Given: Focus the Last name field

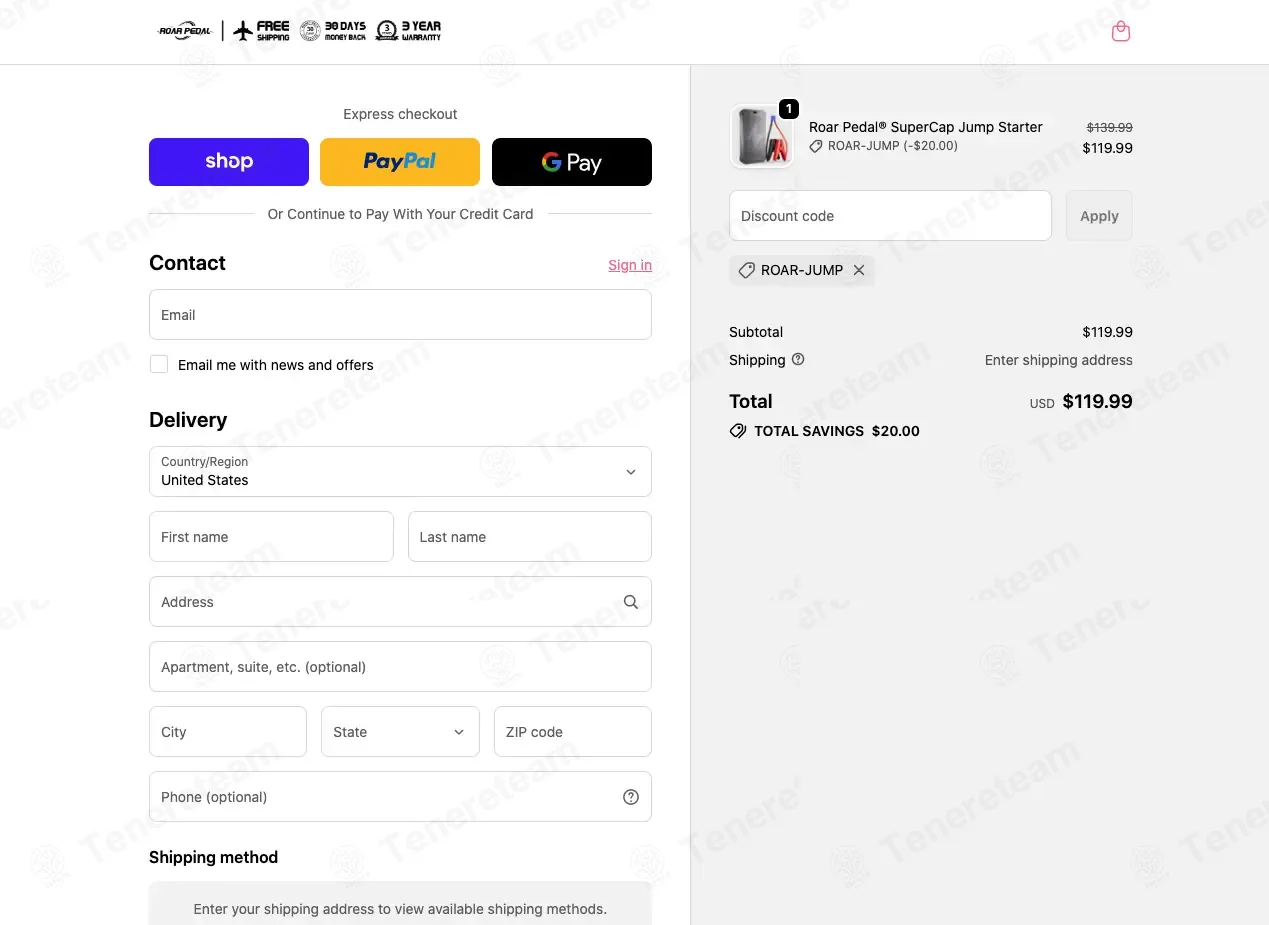Looking at the screenshot, I should point(530,537).
